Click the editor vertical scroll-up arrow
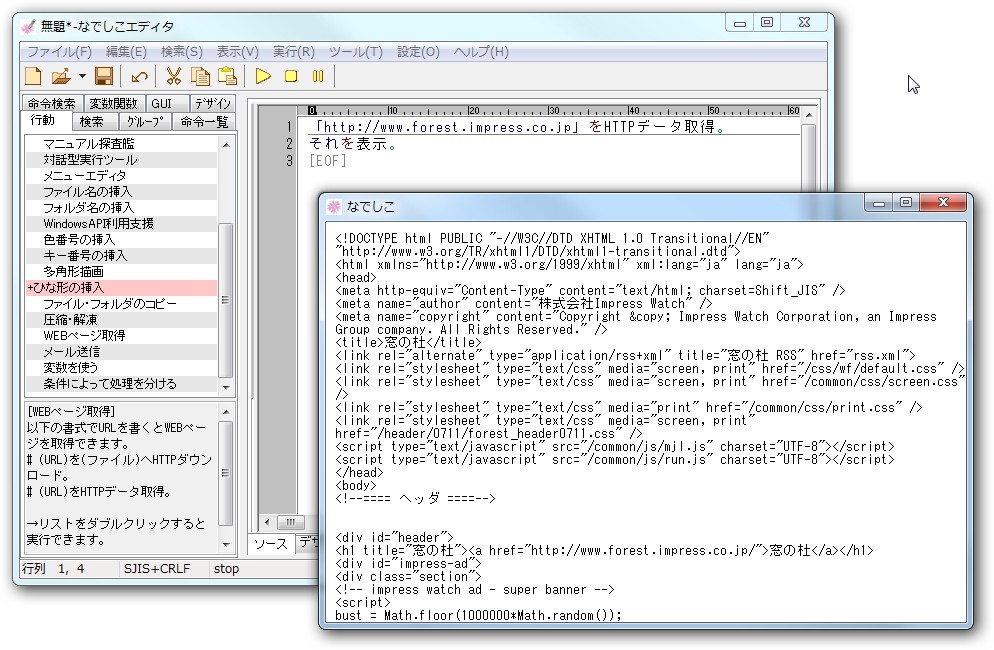The width and height of the screenshot is (994, 650). 808,115
